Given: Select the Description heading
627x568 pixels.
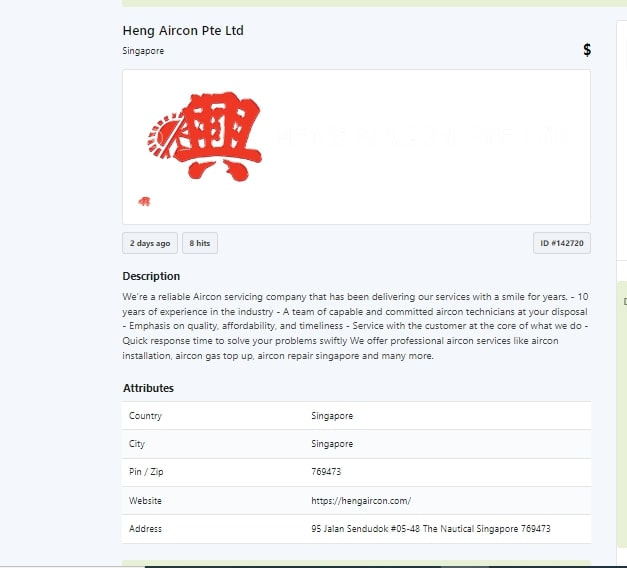Looking at the screenshot, I should [x=151, y=276].
